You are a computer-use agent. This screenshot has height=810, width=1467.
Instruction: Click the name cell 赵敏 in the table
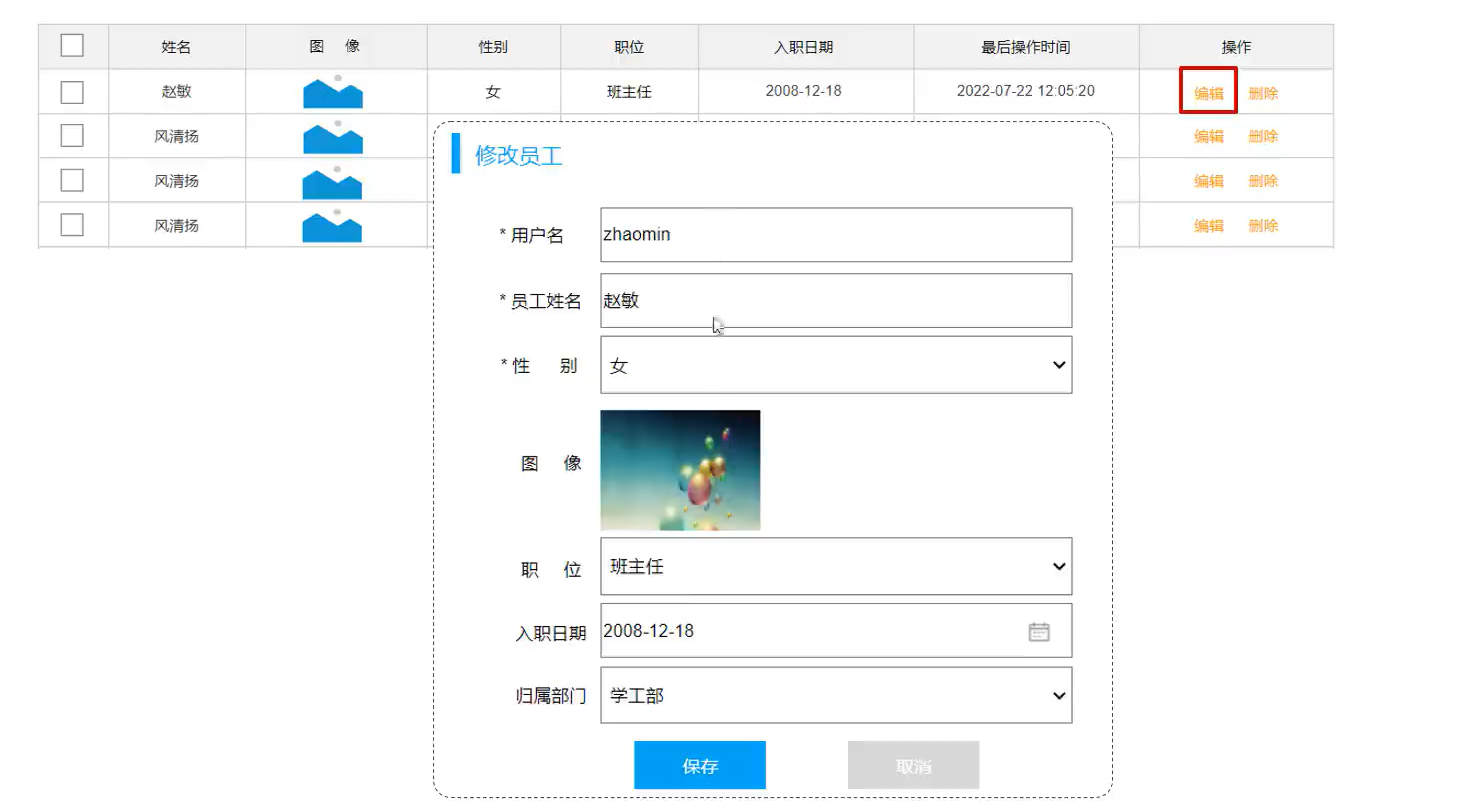pyautogui.click(x=176, y=91)
